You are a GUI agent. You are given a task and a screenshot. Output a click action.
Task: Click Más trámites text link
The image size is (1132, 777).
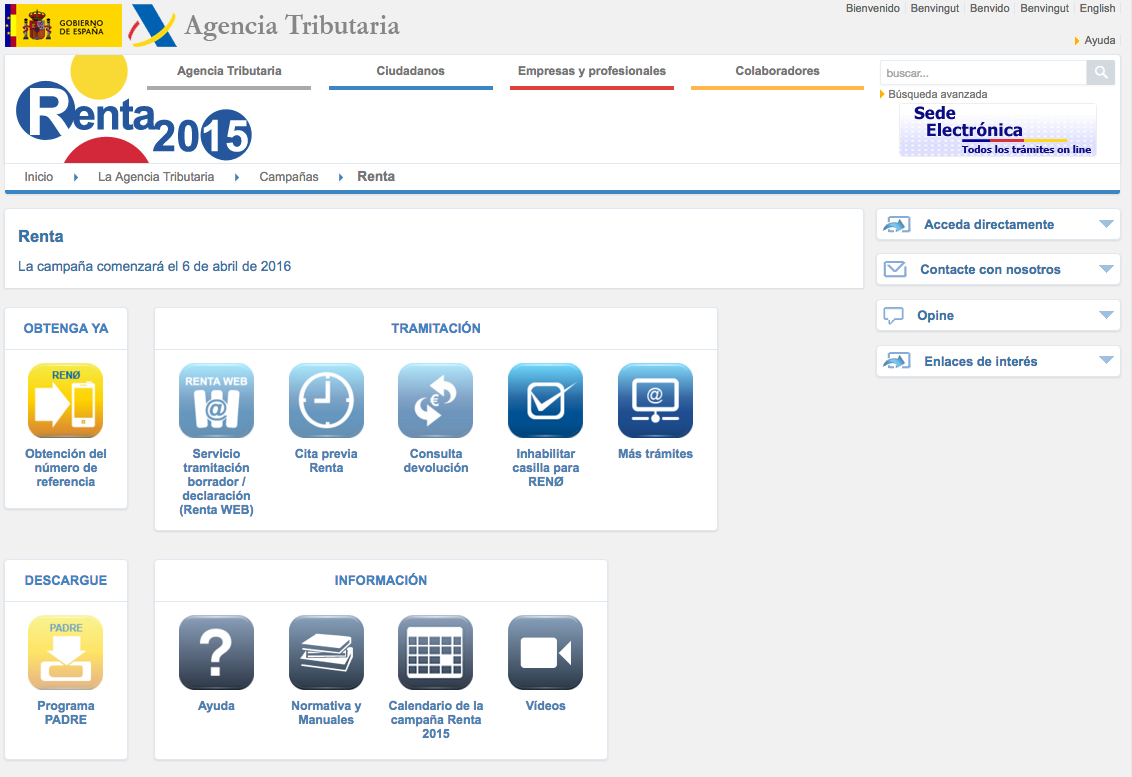click(656, 454)
